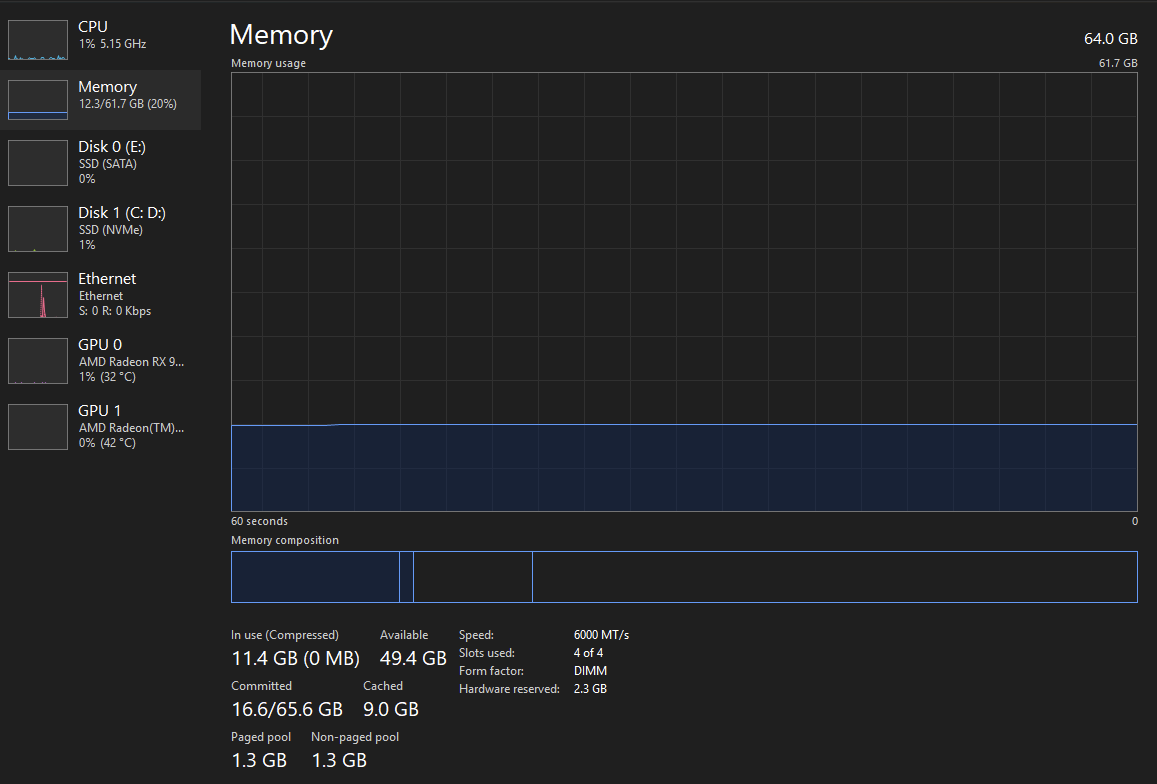This screenshot has width=1157, height=784.
Task: Click the in-use segment of Memory composition
Action: point(314,577)
